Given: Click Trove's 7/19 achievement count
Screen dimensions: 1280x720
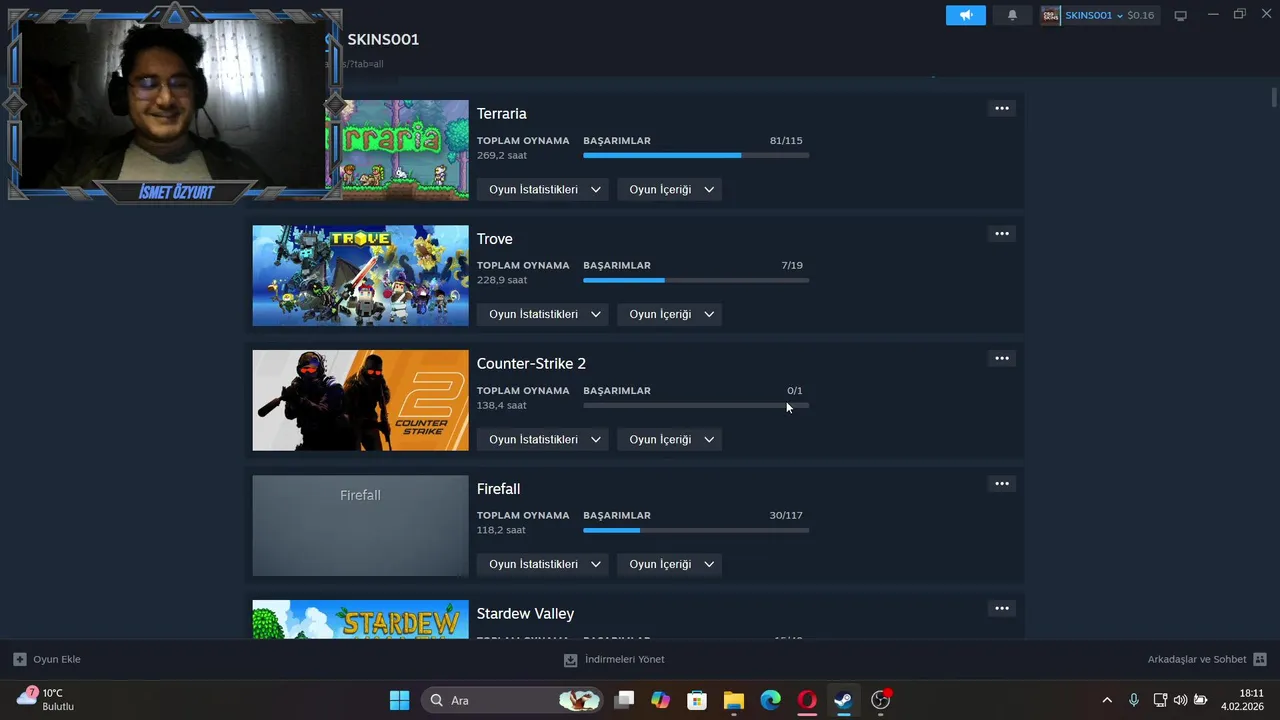Looking at the screenshot, I should pyautogui.click(x=792, y=266).
